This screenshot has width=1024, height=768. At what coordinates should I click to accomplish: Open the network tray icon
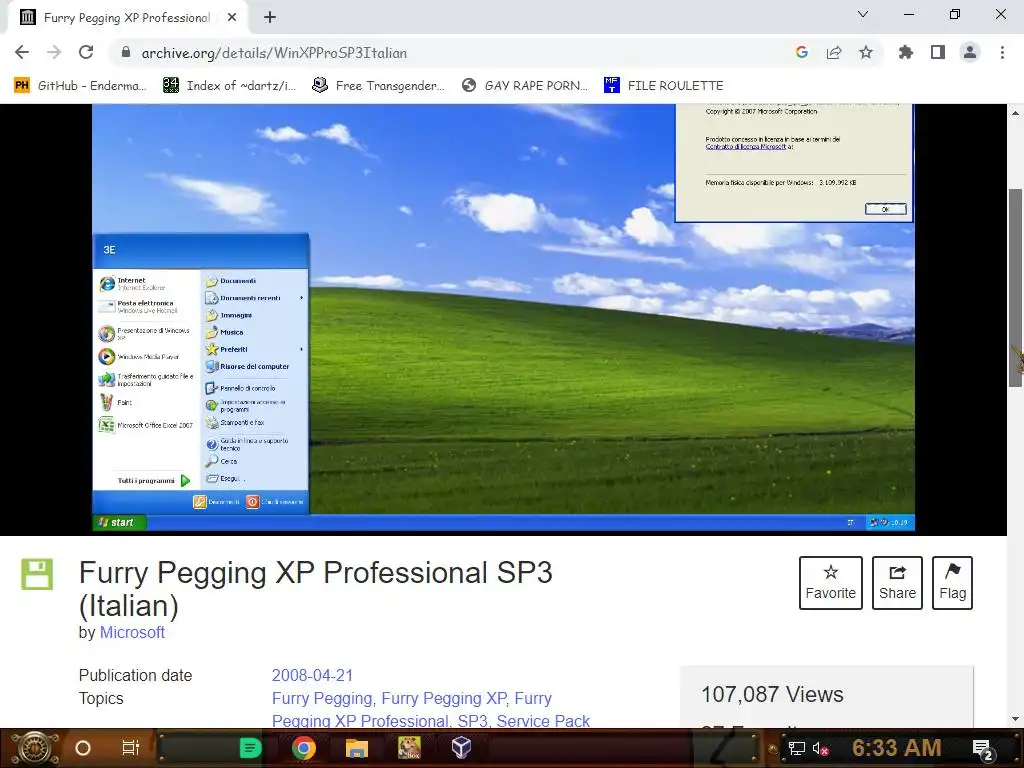(796, 748)
